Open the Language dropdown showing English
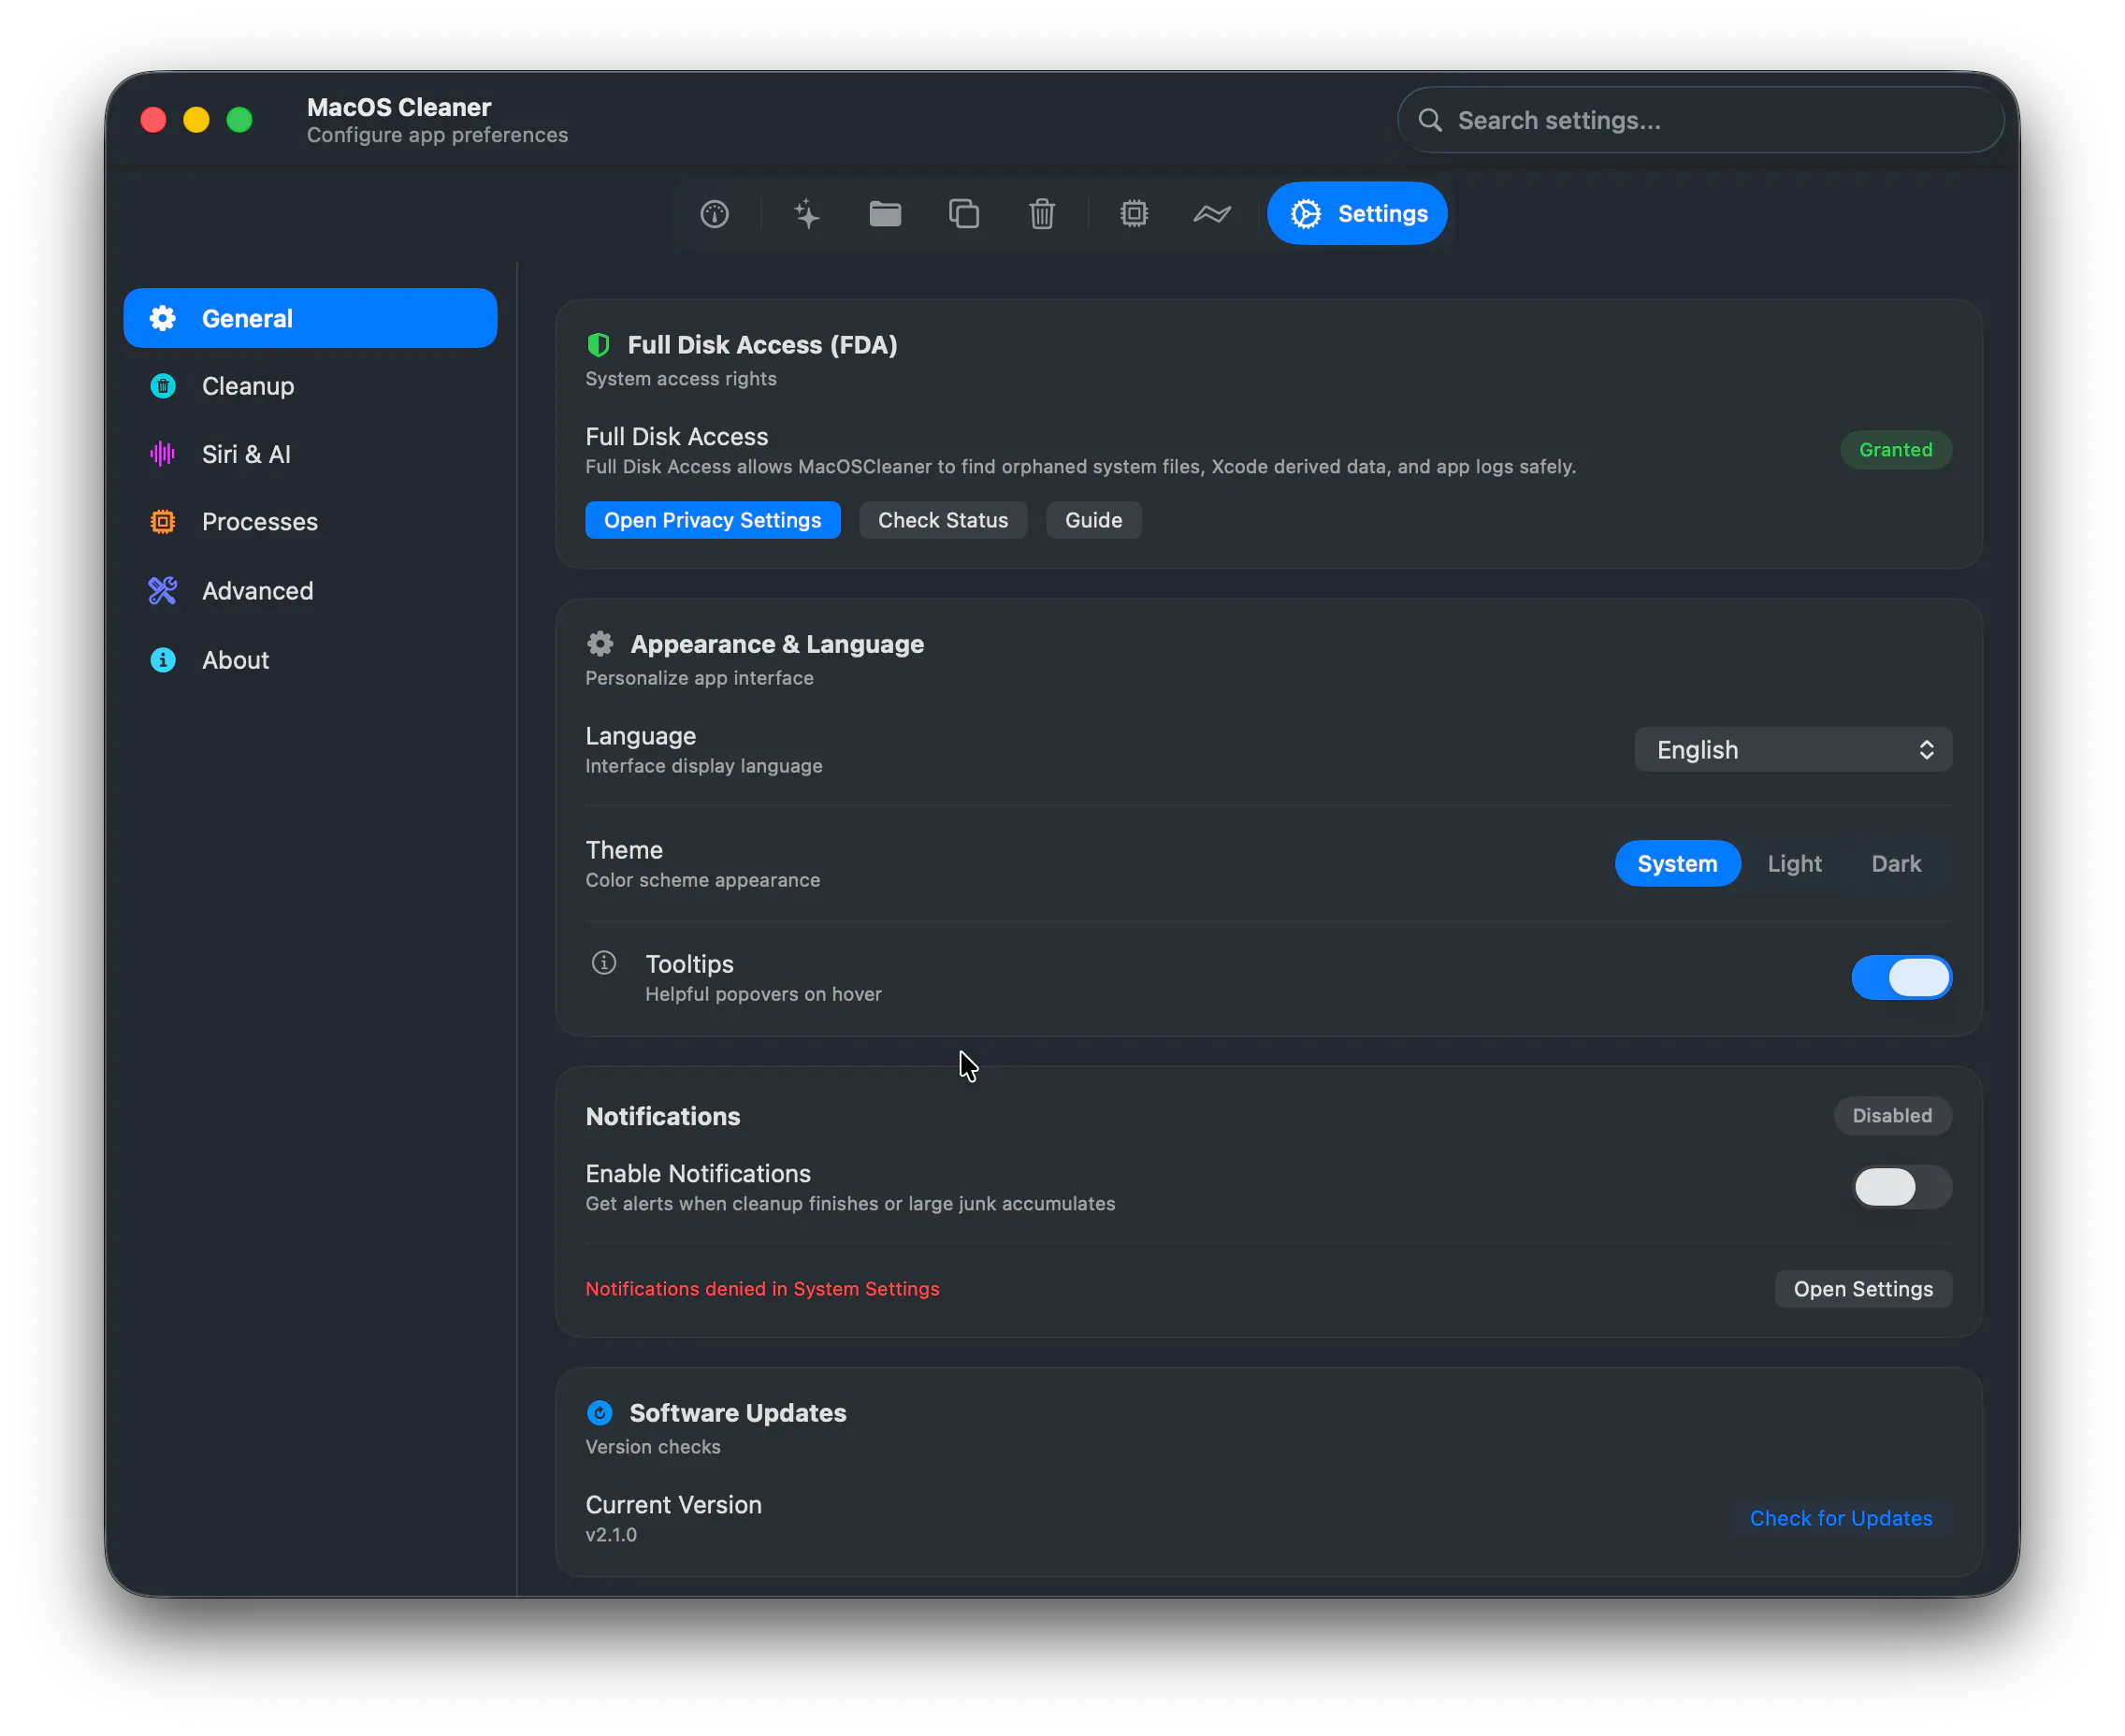The height and width of the screenshot is (1736, 2125). [x=1793, y=750]
